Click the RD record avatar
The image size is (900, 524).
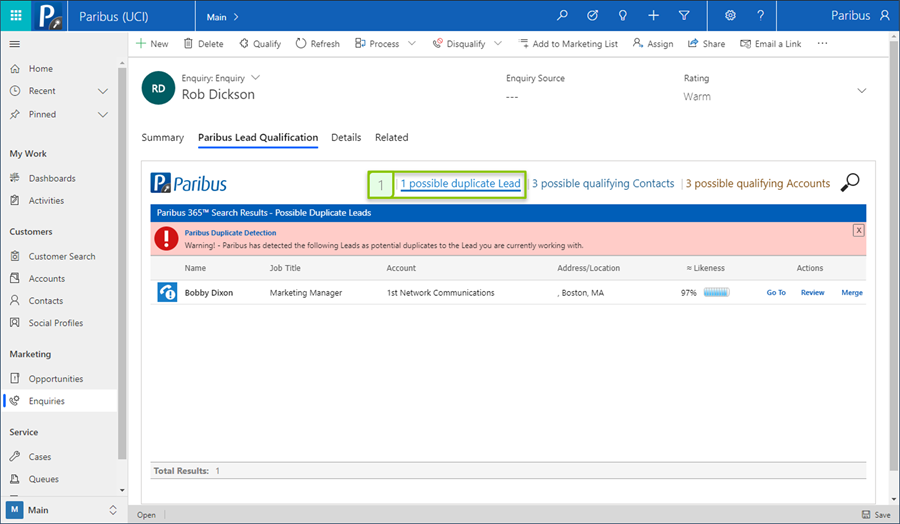[158, 88]
